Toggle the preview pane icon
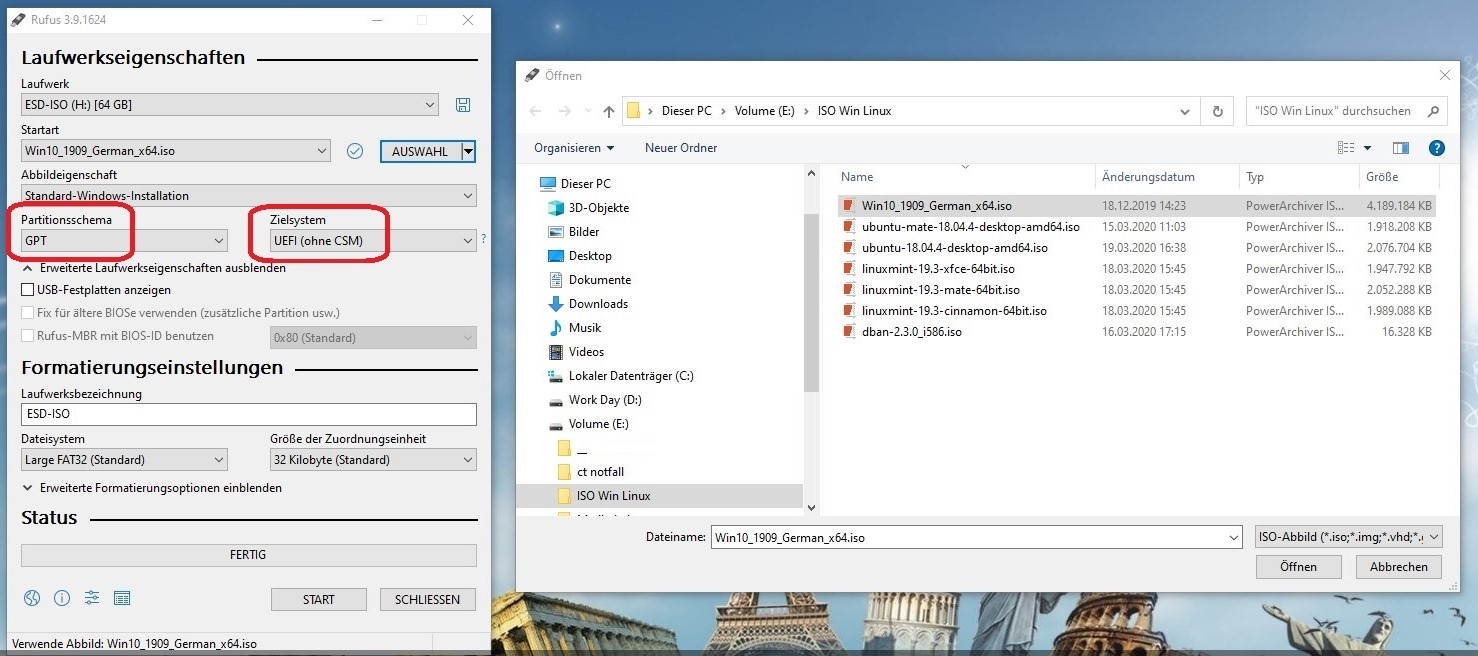Viewport: 1478px width, 656px height. coord(1401,148)
